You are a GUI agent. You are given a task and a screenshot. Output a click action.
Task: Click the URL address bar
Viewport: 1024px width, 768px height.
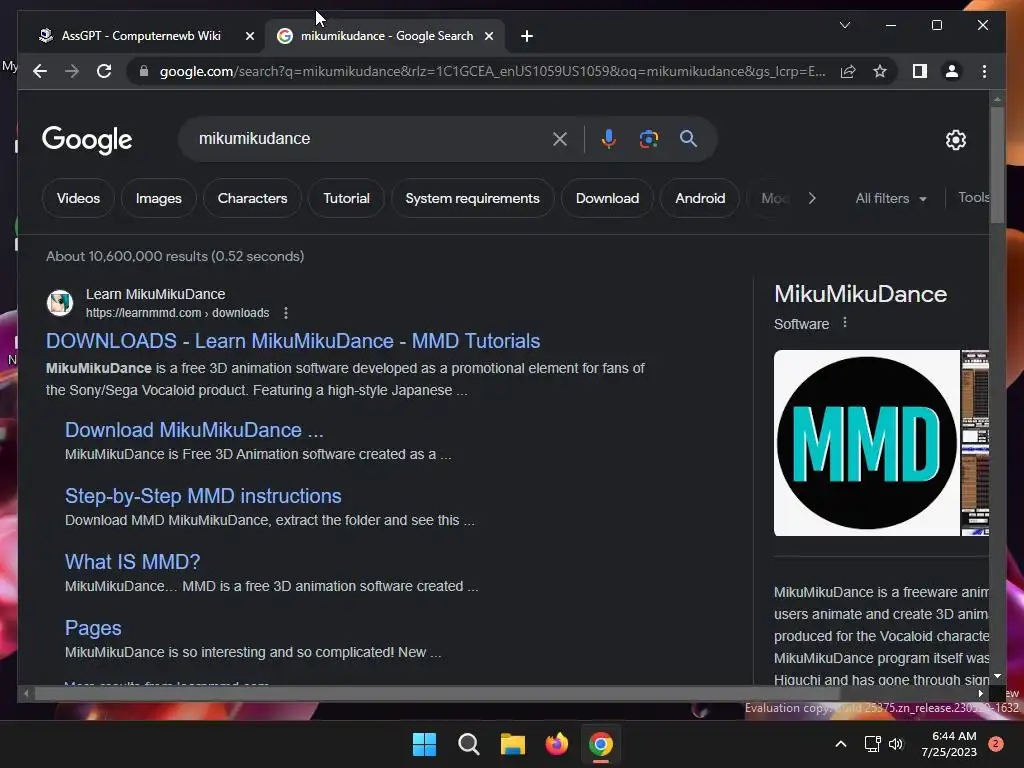tap(492, 71)
